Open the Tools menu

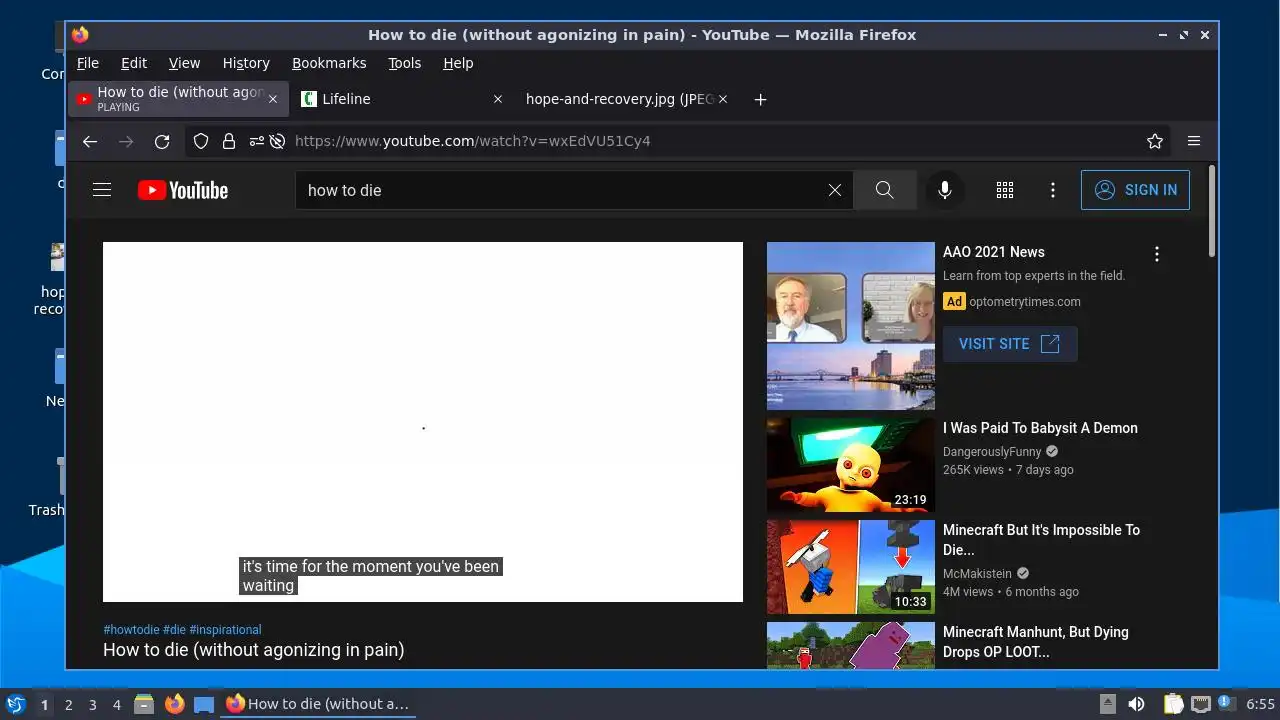tap(405, 63)
